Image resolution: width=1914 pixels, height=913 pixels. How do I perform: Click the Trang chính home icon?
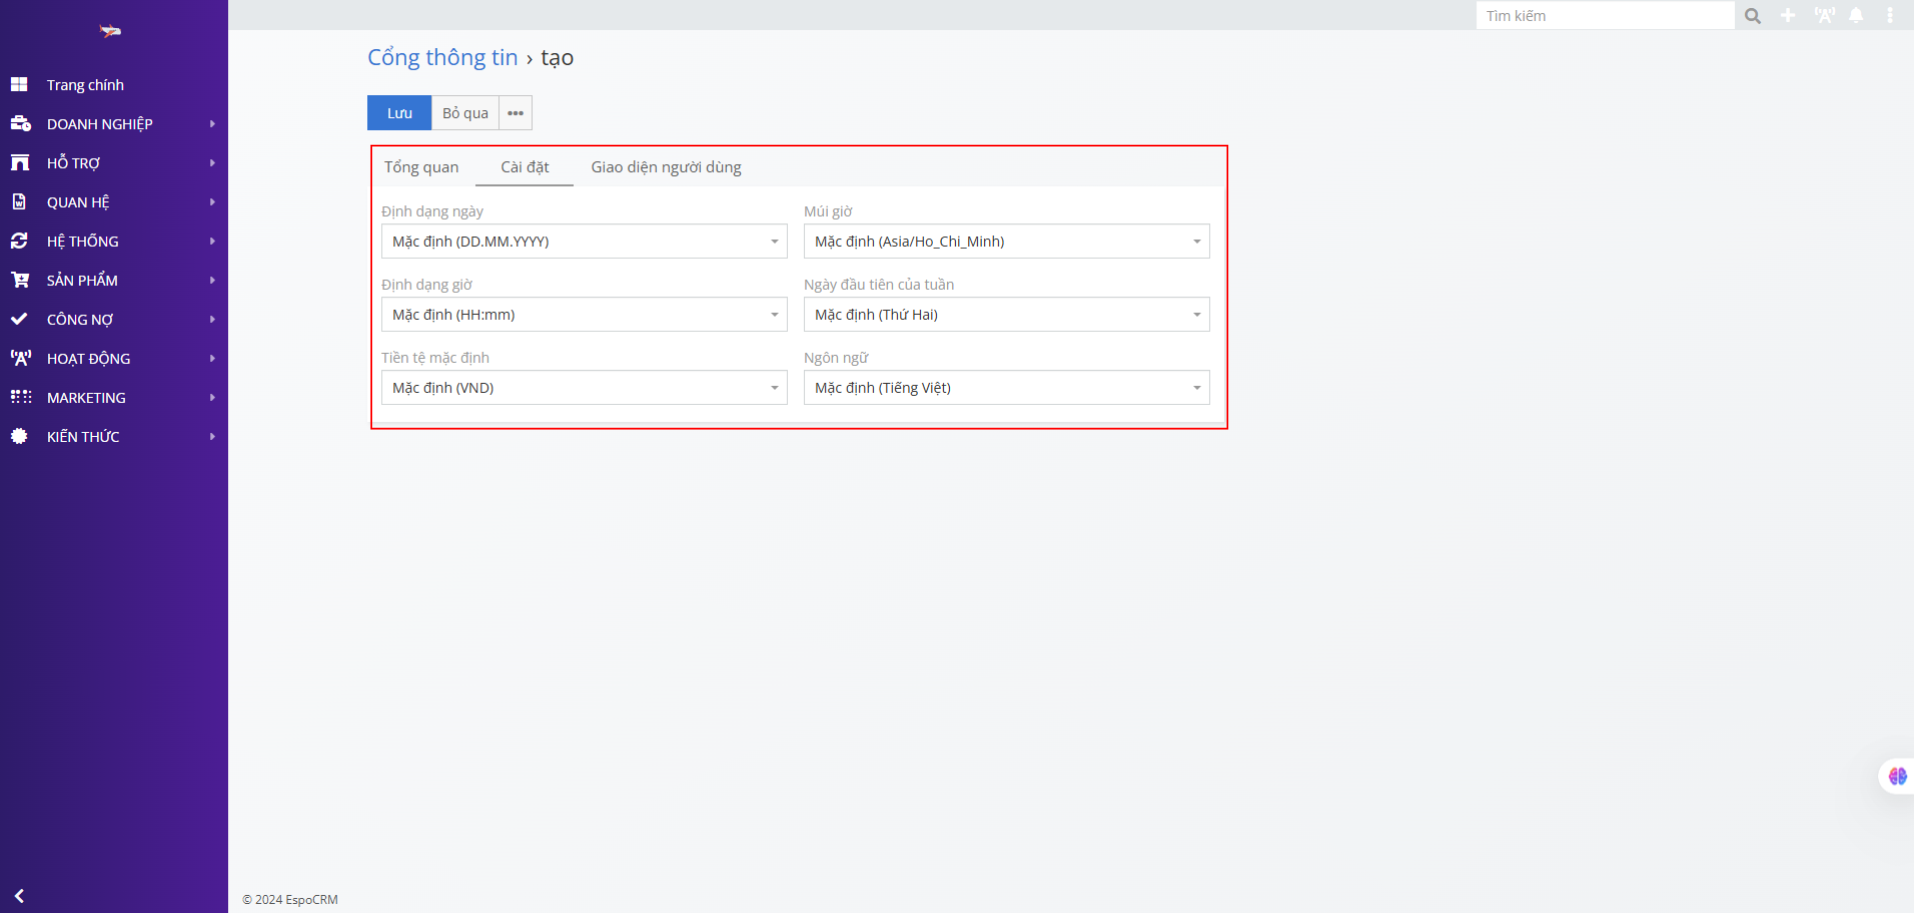tap(19, 85)
